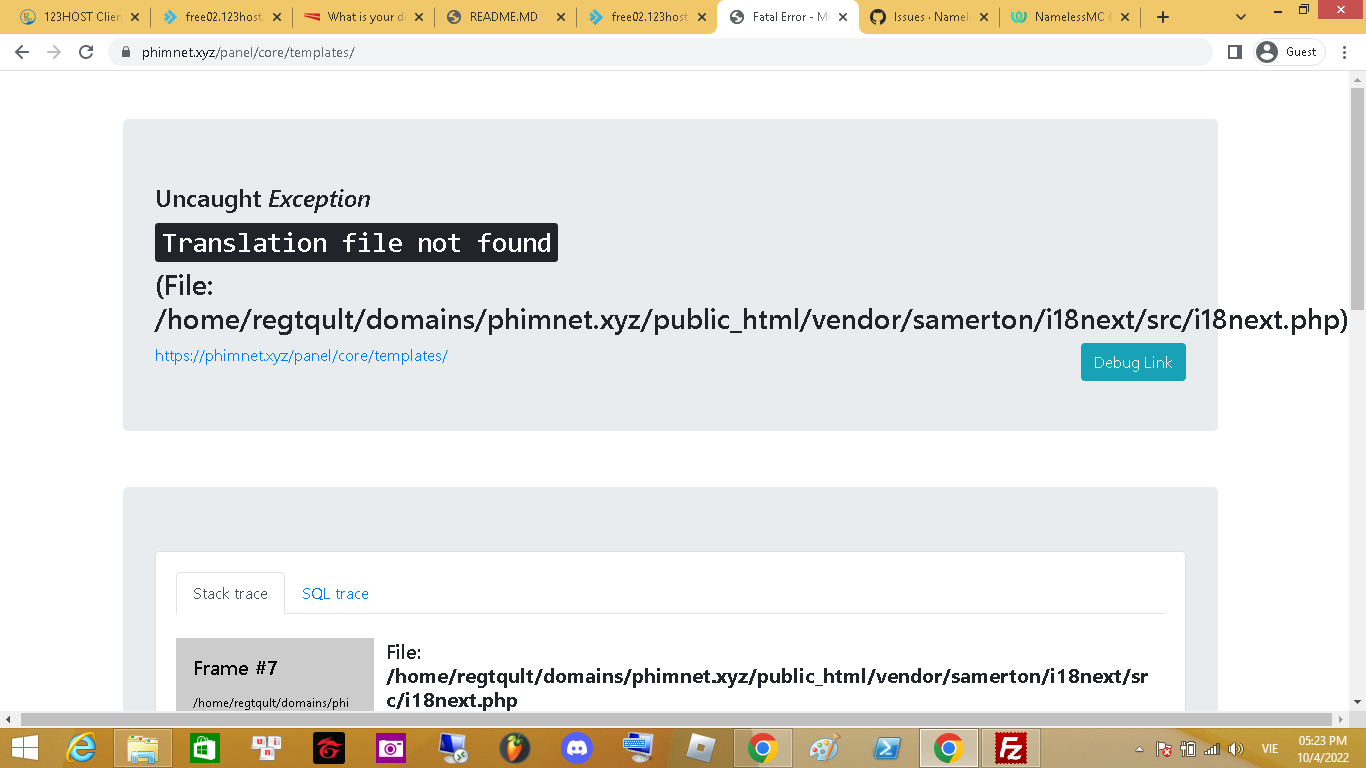
Task: Open Discord from the taskbar
Action: pos(577,747)
